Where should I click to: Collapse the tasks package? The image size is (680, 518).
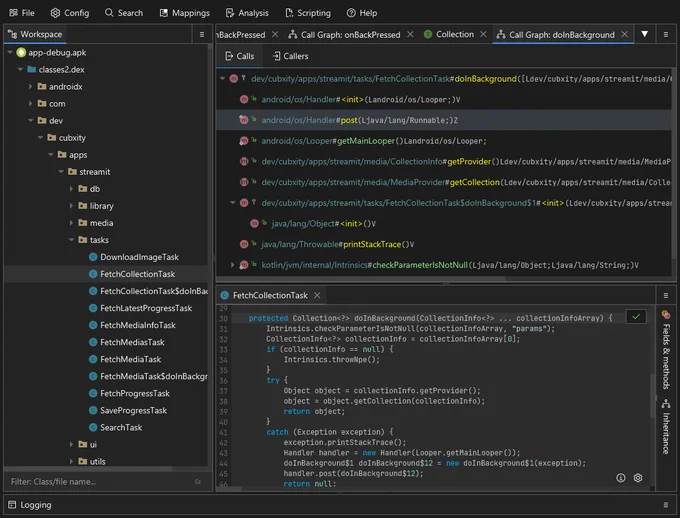pyautogui.click(x=71, y=240)
